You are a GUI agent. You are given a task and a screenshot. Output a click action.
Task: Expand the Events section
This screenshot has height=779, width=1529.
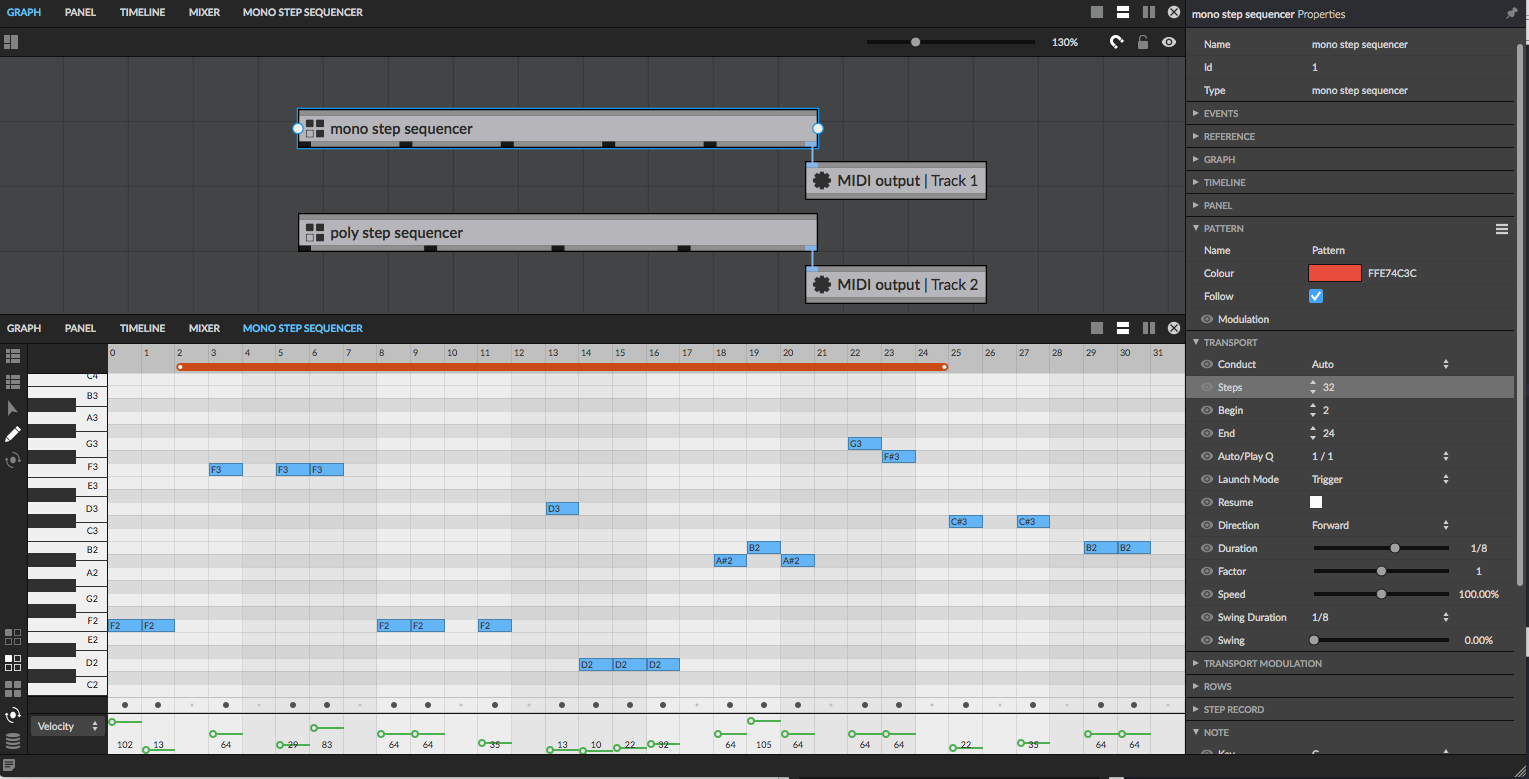click(1350, 113)
